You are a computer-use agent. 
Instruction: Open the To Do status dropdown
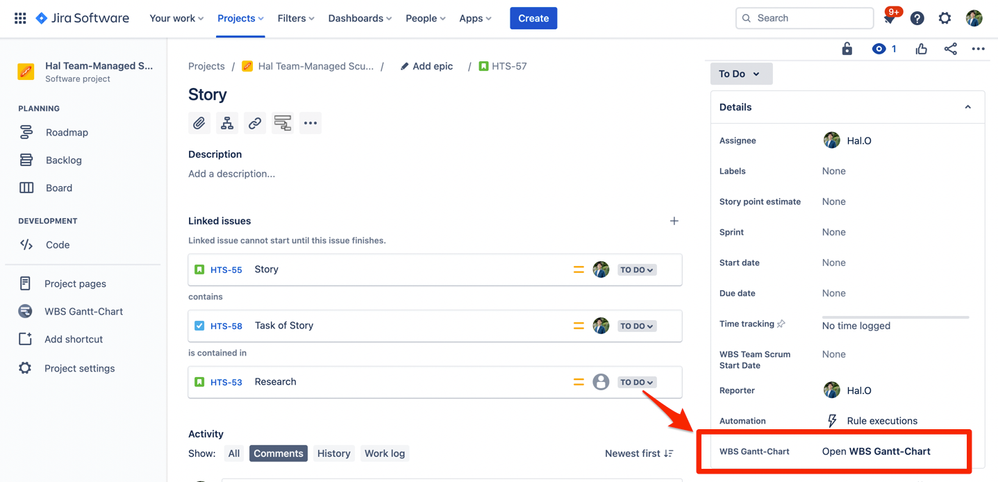(x=741, y=74)
